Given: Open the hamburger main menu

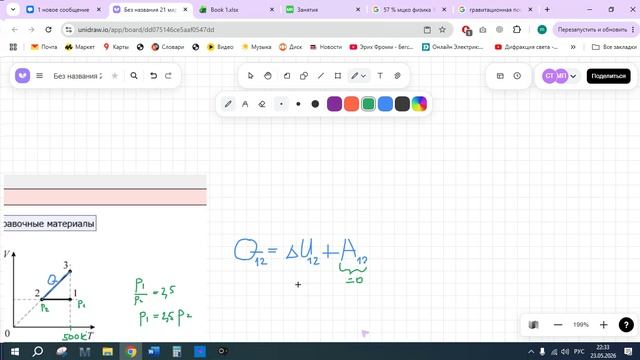Looking at the screenshot, I should point(39,76).
